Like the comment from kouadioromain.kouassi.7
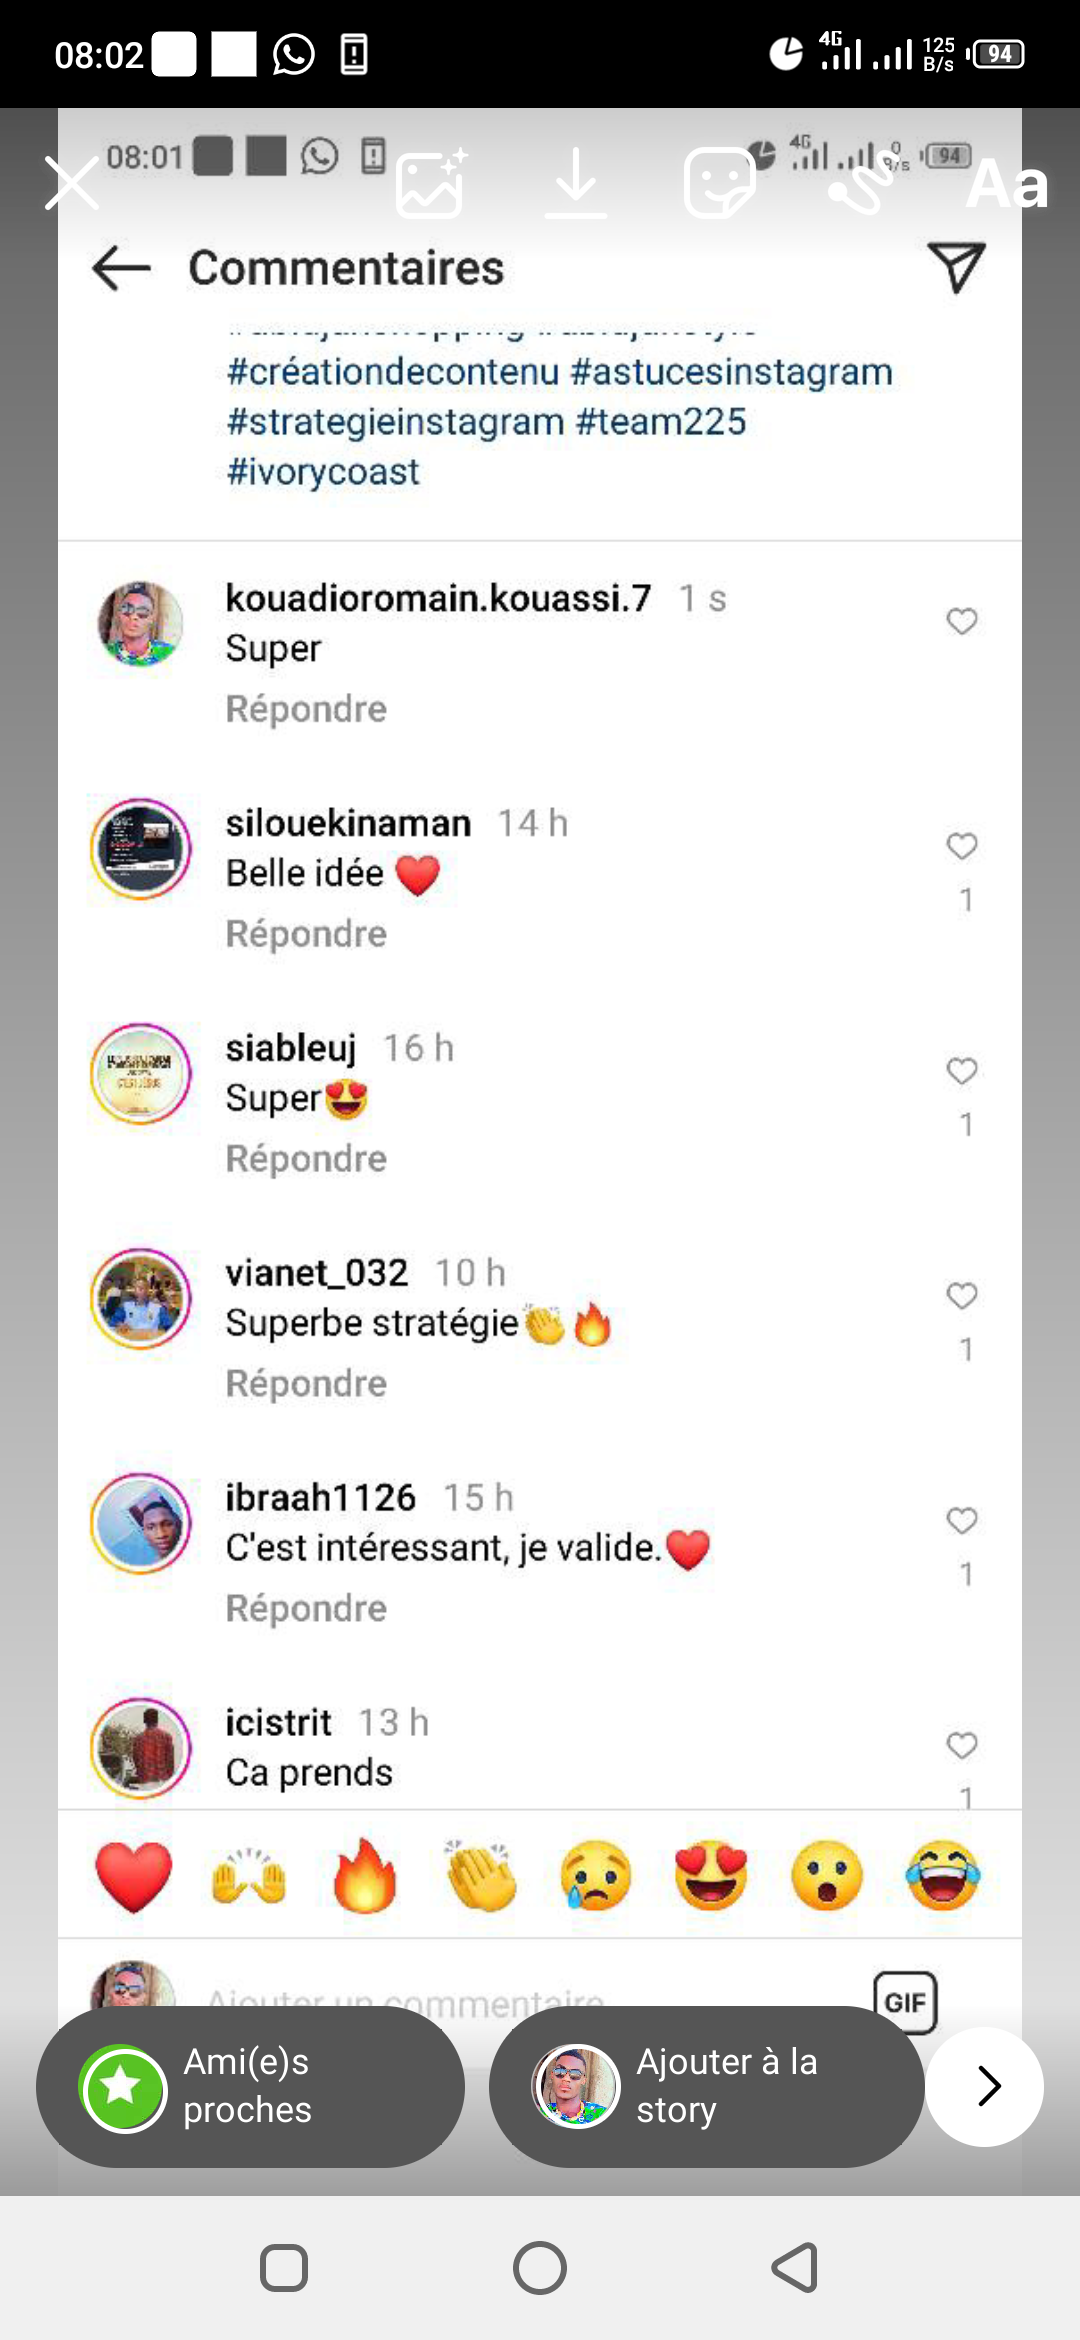Image resolution: width=1080 pixels, height=2340 pixels. click(962, 621)
